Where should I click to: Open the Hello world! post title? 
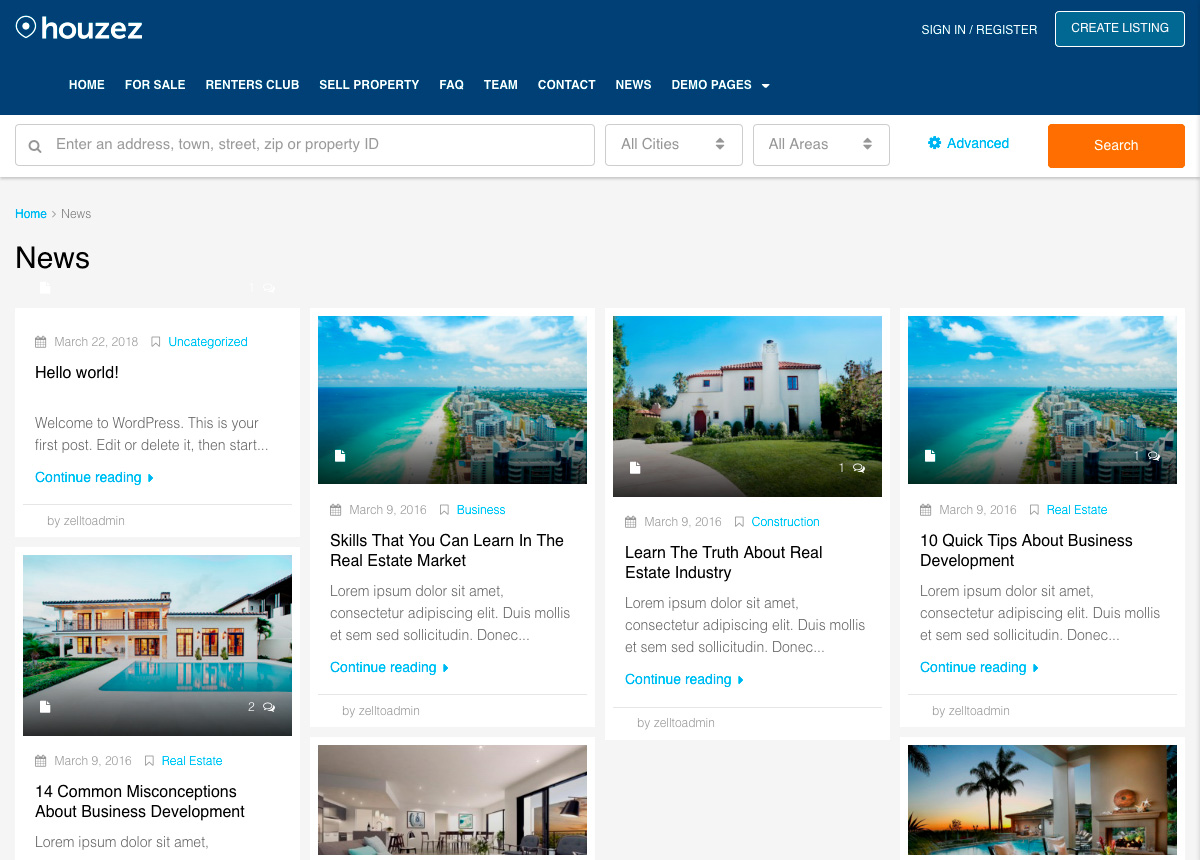tap(77, 373)
